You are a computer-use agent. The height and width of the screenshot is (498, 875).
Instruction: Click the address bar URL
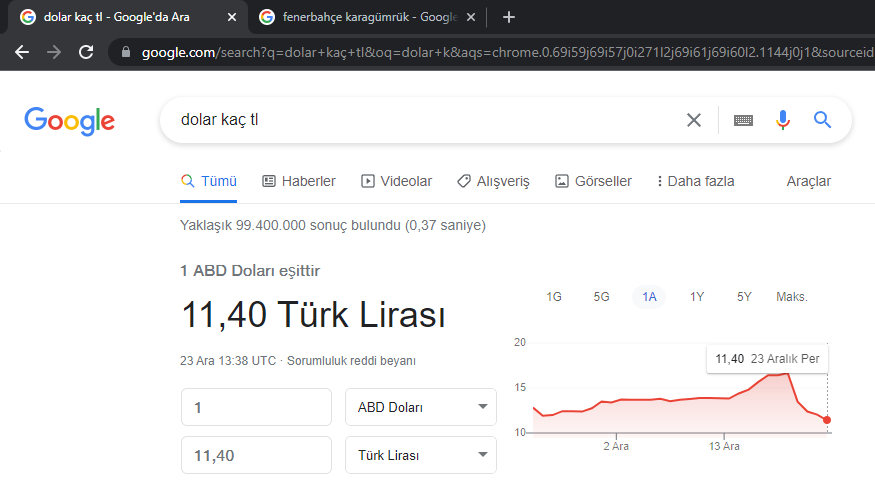click(507, 52)
